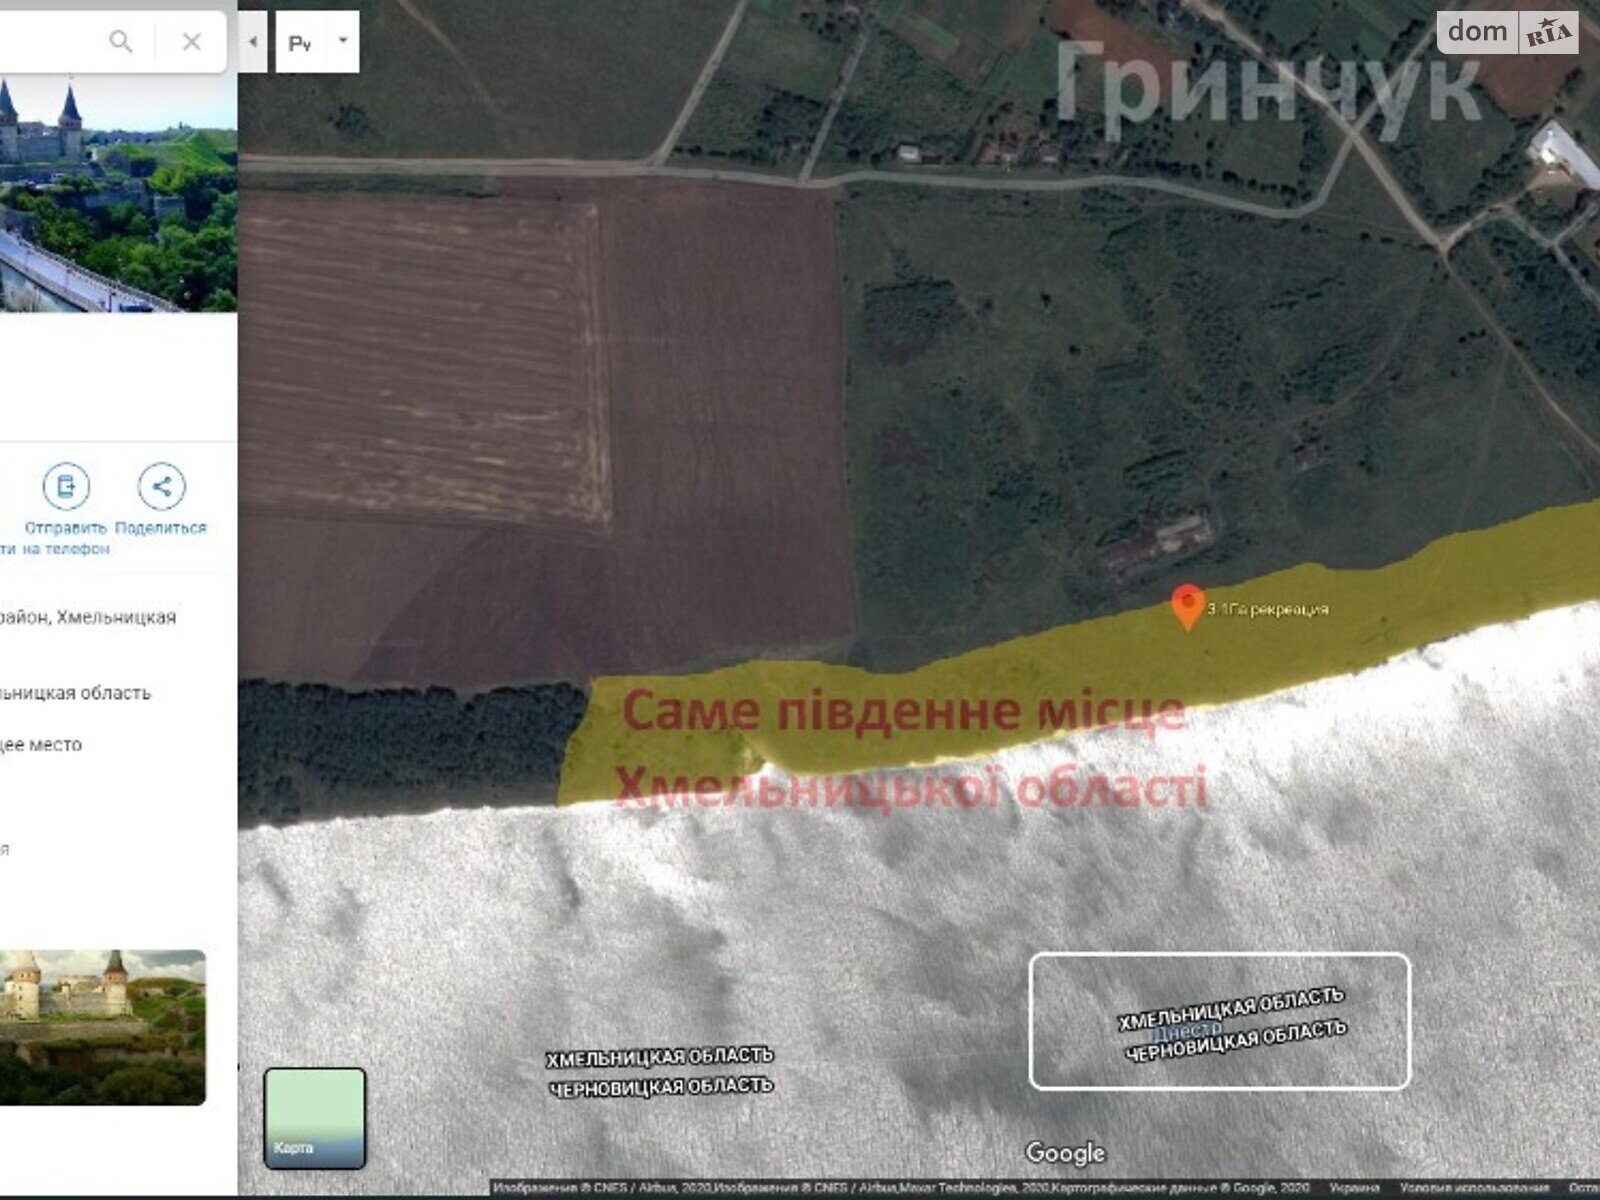Collapse the side panel arrow
This screenshot has height=1200, width=1600.
click(253, 42)
